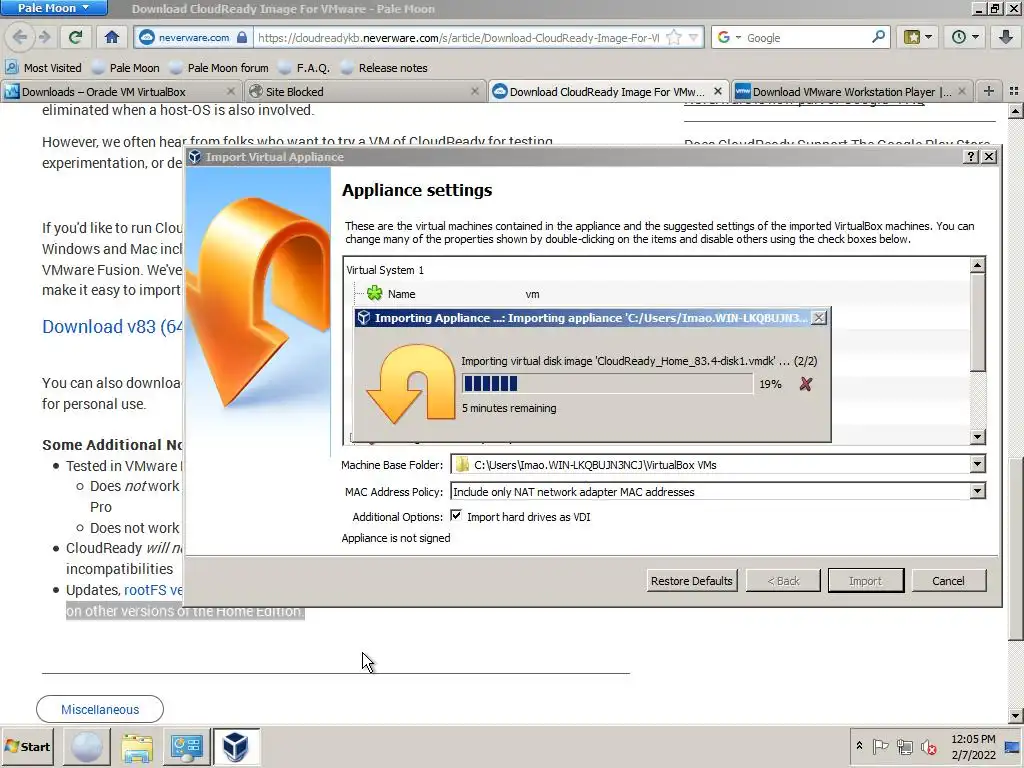Viewport: 1024px width, 768px height.
Task: Click the Cancel button in import dialog
Action: [948, 581]
